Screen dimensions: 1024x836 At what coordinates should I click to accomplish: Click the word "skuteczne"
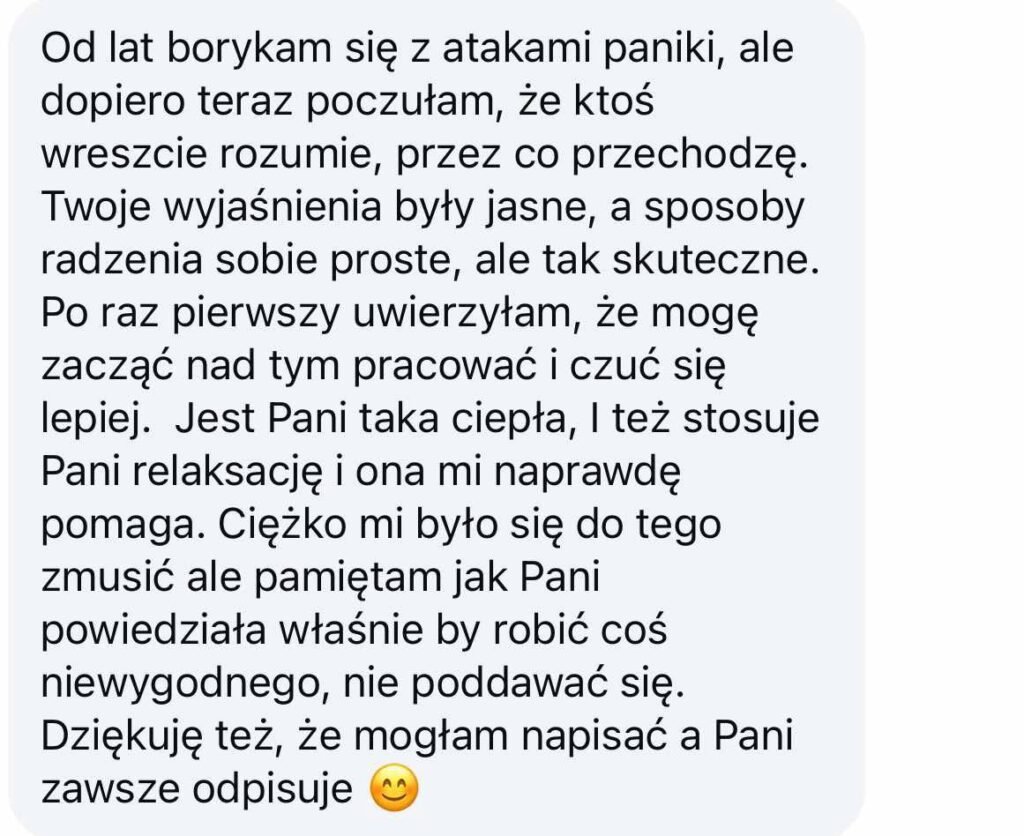click(x=716, y=261)
